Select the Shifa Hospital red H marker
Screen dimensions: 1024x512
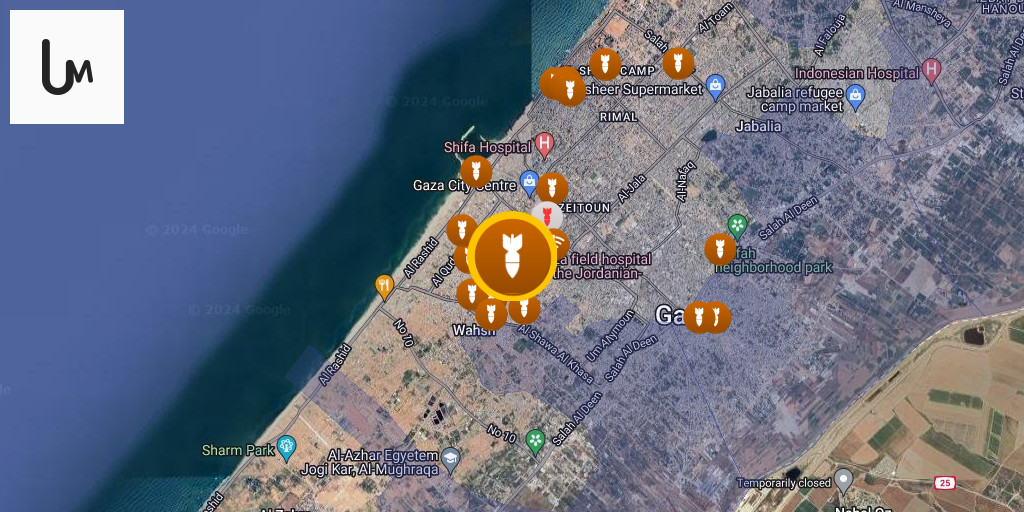(544, 144)
